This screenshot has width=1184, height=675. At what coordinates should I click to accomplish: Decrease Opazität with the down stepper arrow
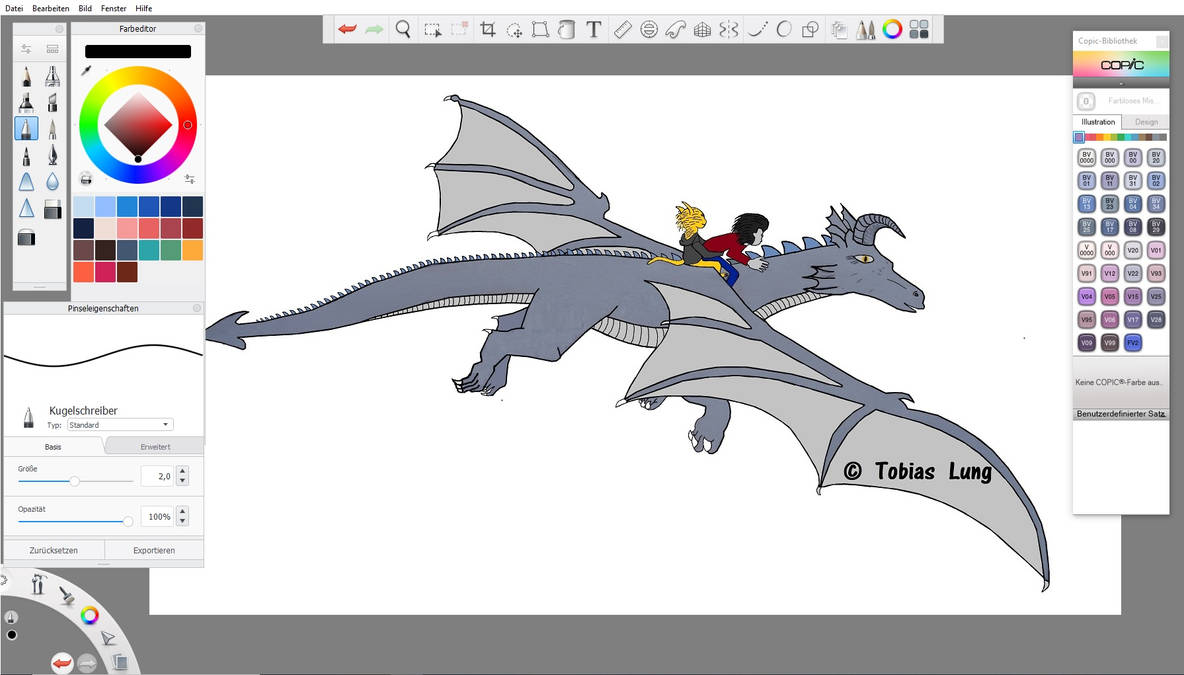181,521
